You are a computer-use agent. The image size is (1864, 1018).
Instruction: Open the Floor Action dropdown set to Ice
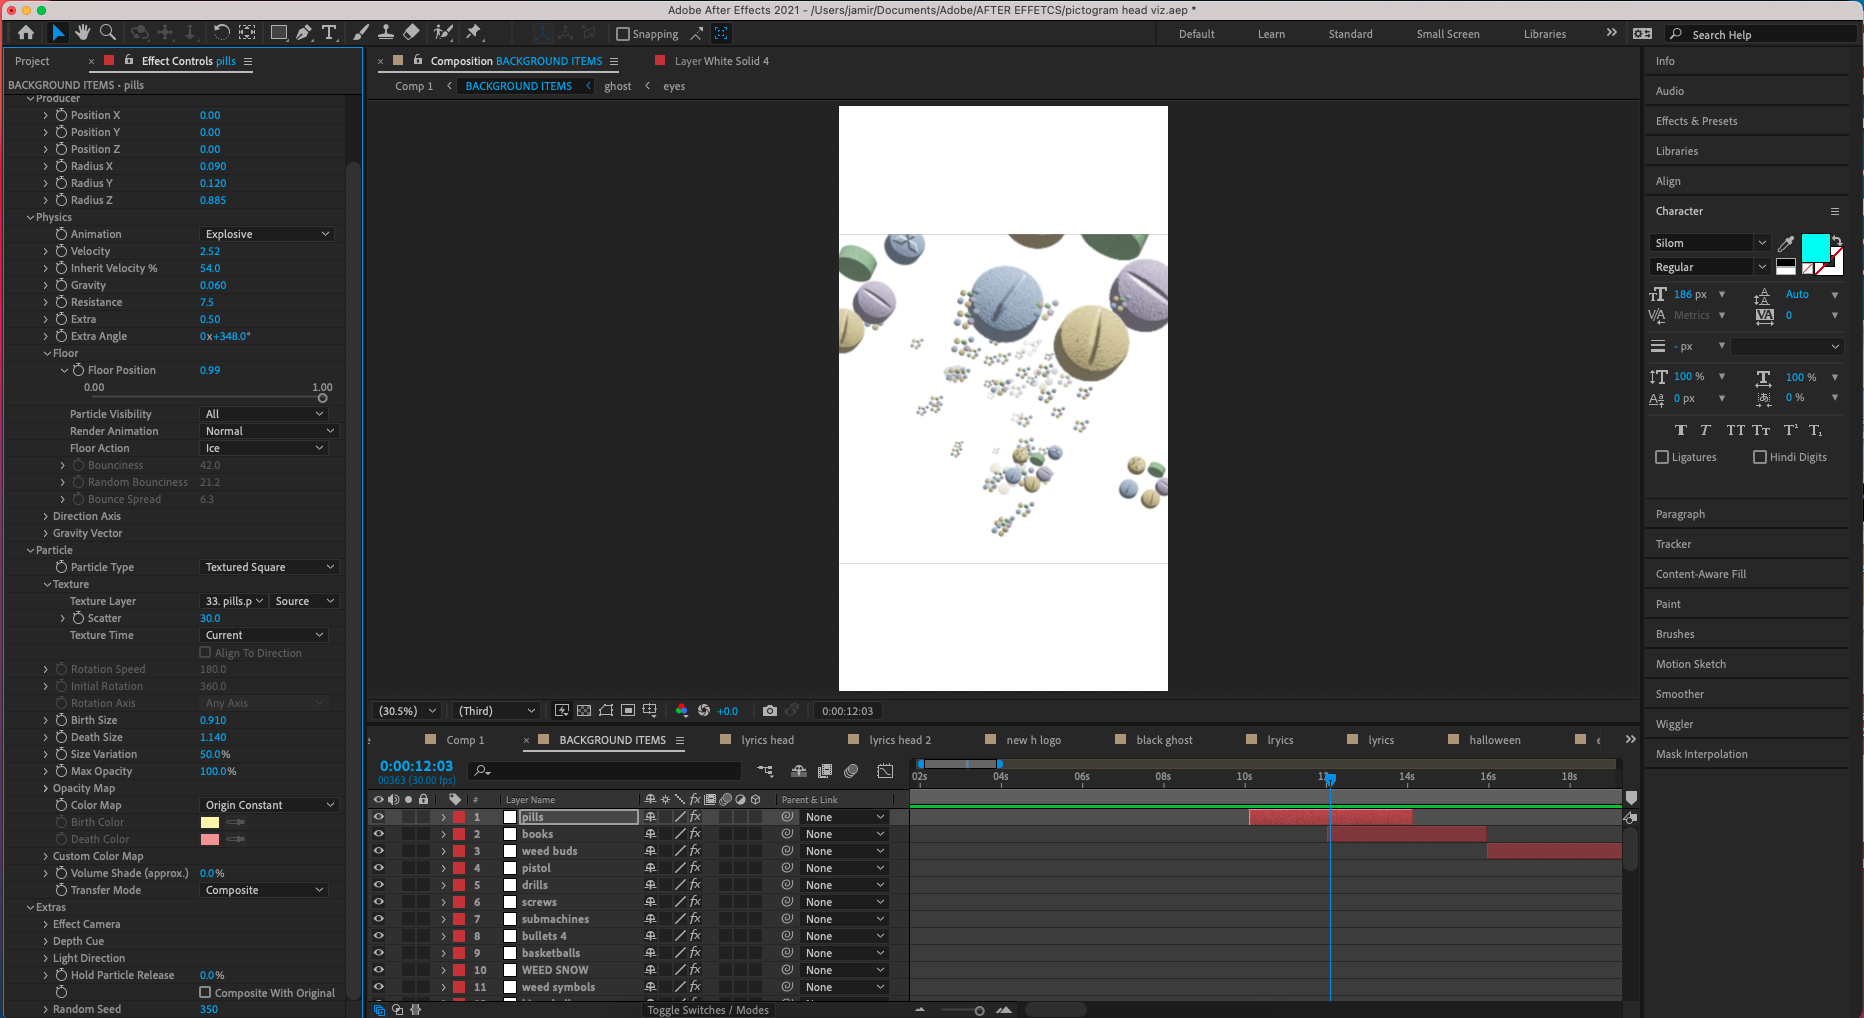(x=264, y=448)
